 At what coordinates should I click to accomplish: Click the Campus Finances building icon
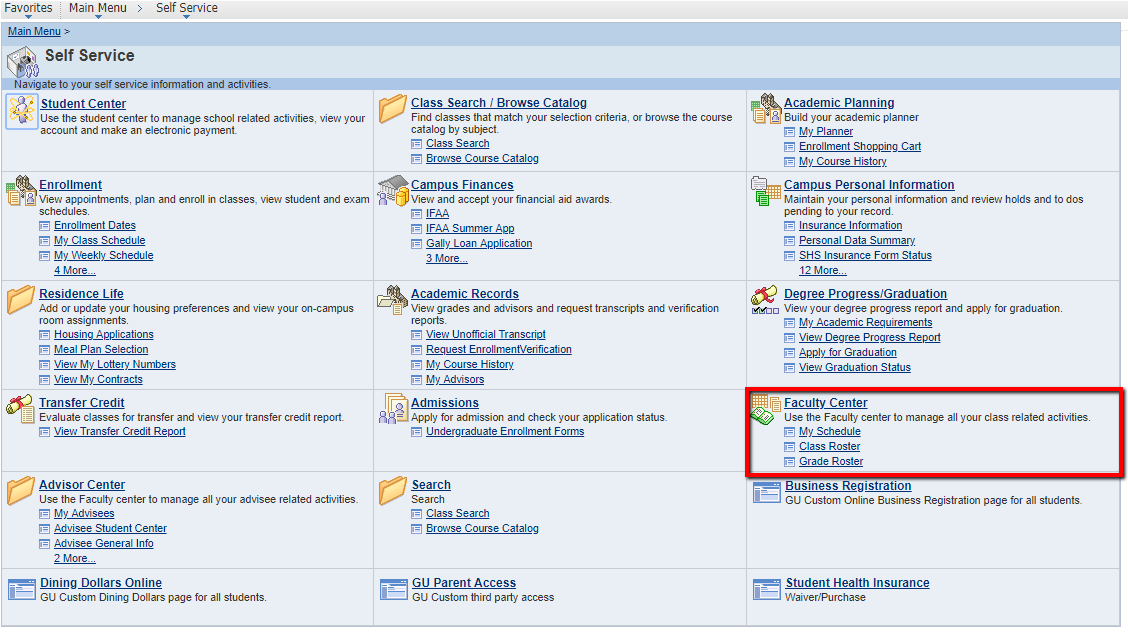coord(393,191)
